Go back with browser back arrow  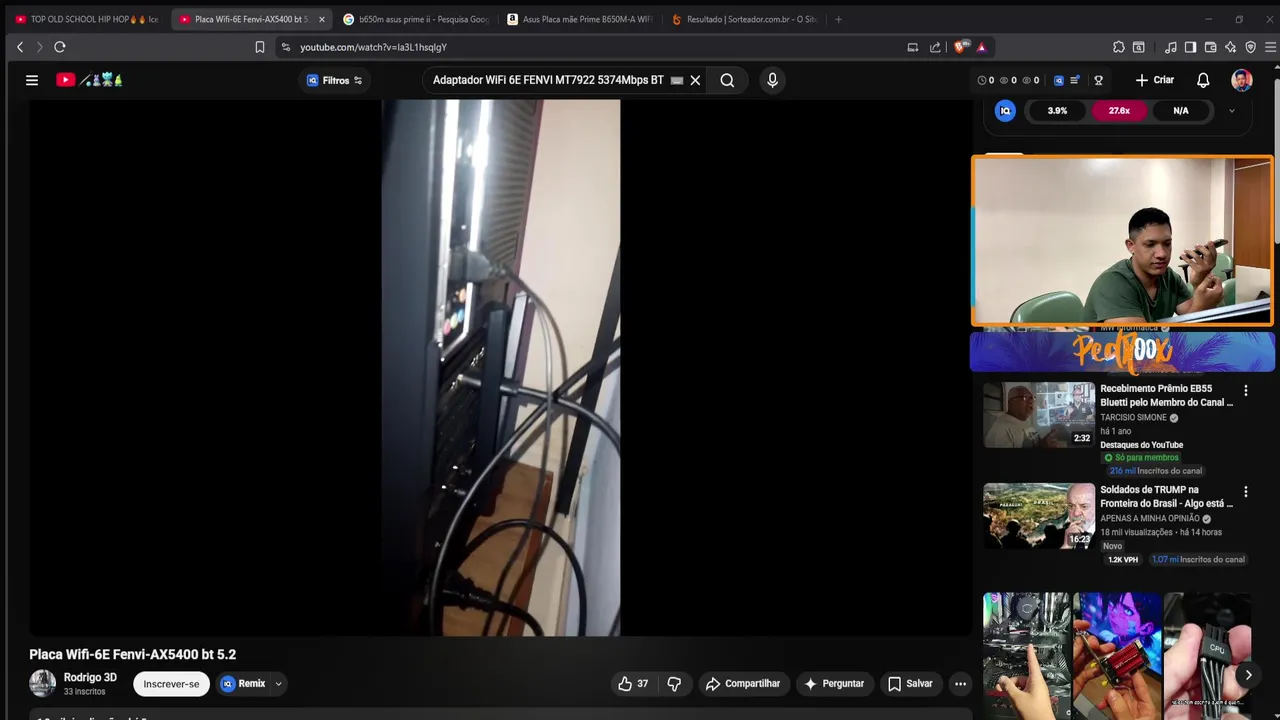pos(20,47)
